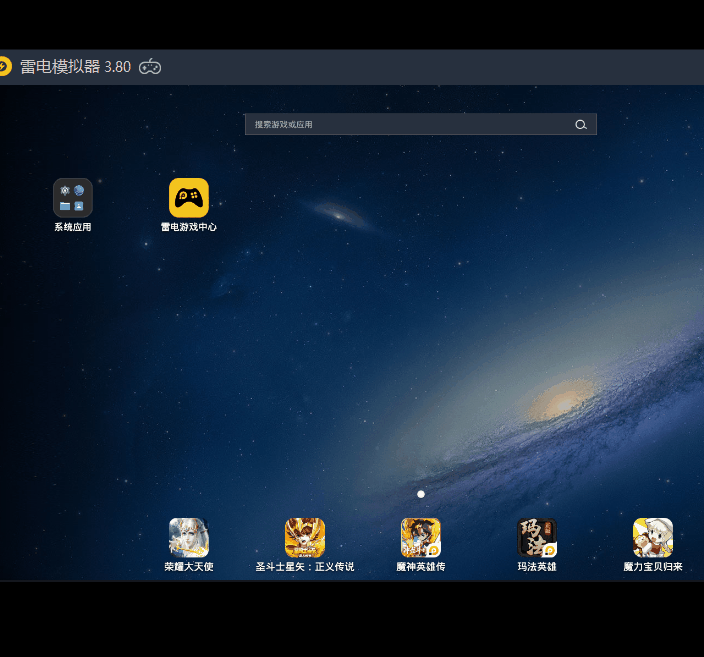The image size is (704, 657).
Task: Open the 荣耀大天使 game icon
Action: (189, 538)
